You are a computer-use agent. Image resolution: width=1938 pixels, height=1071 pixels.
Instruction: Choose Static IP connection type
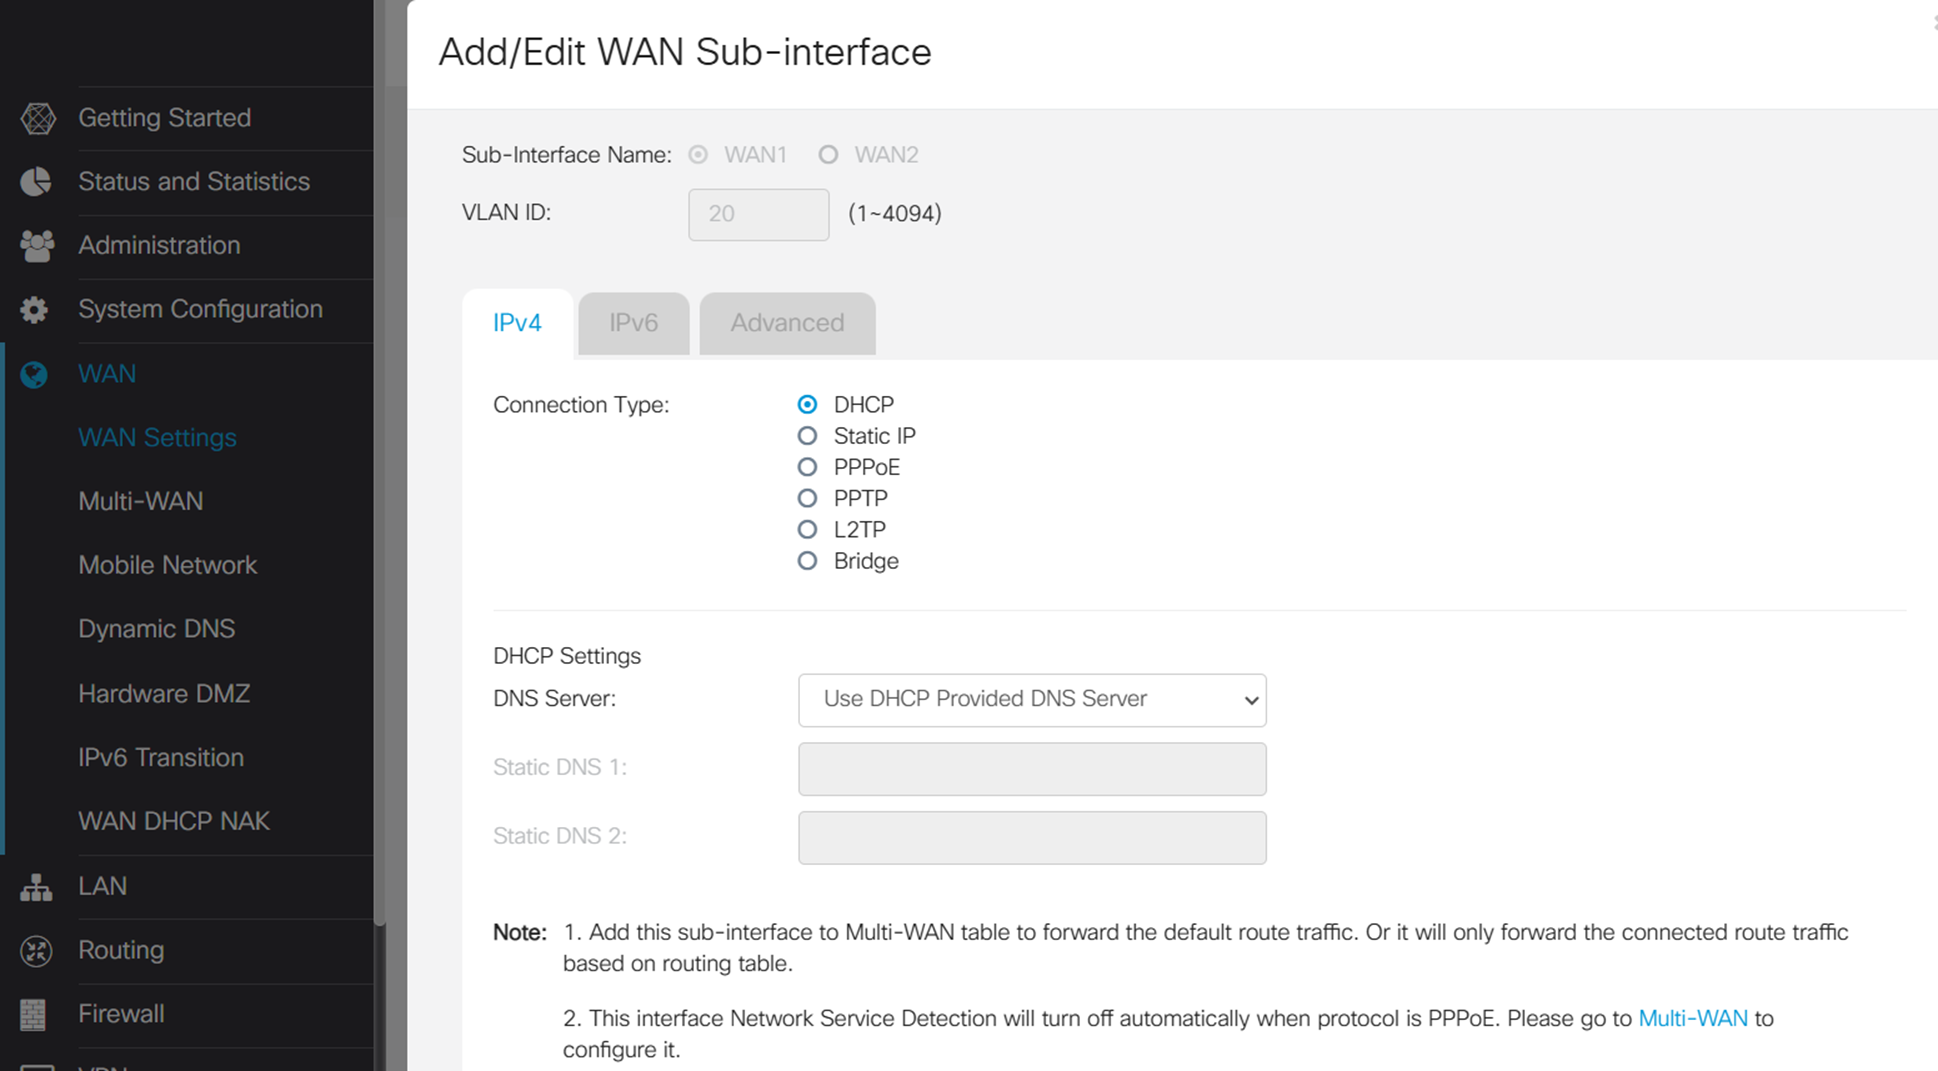point(807,435)
